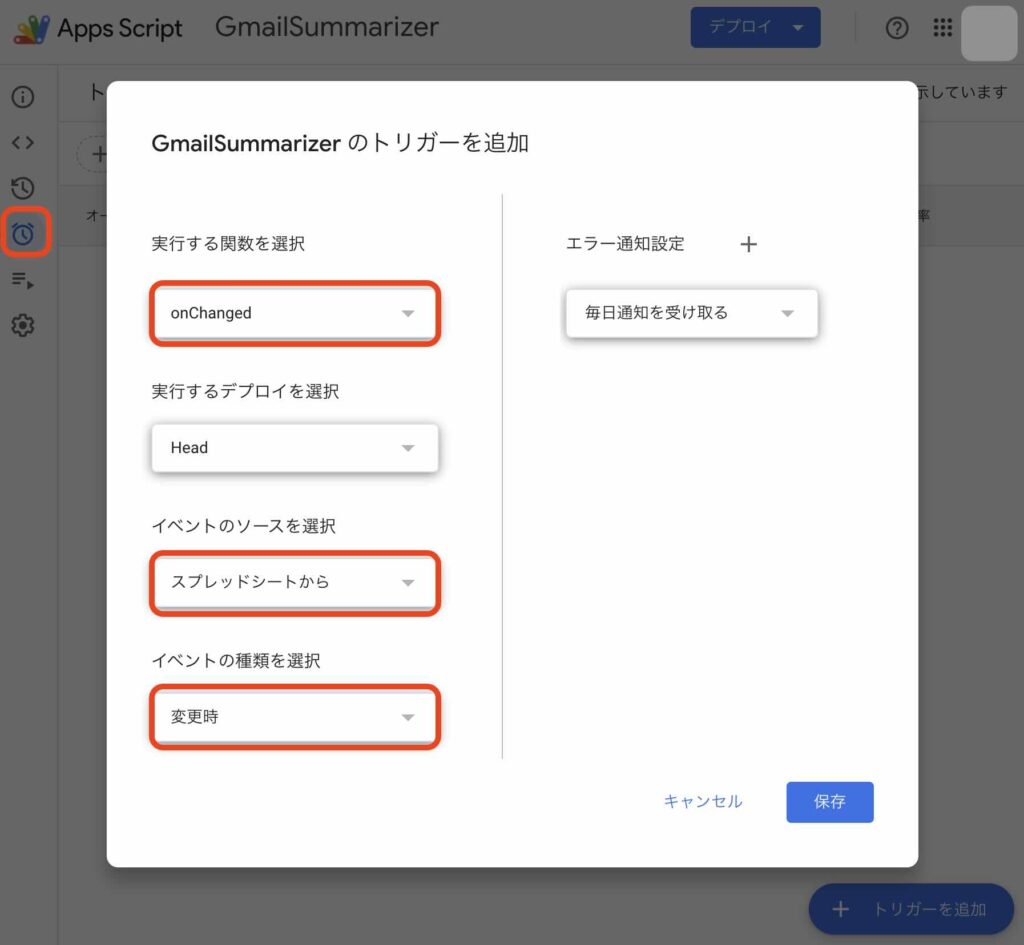Expand the デプロイ menu
The width and height of the screenshot is (1024, 945).
[755, 27]
